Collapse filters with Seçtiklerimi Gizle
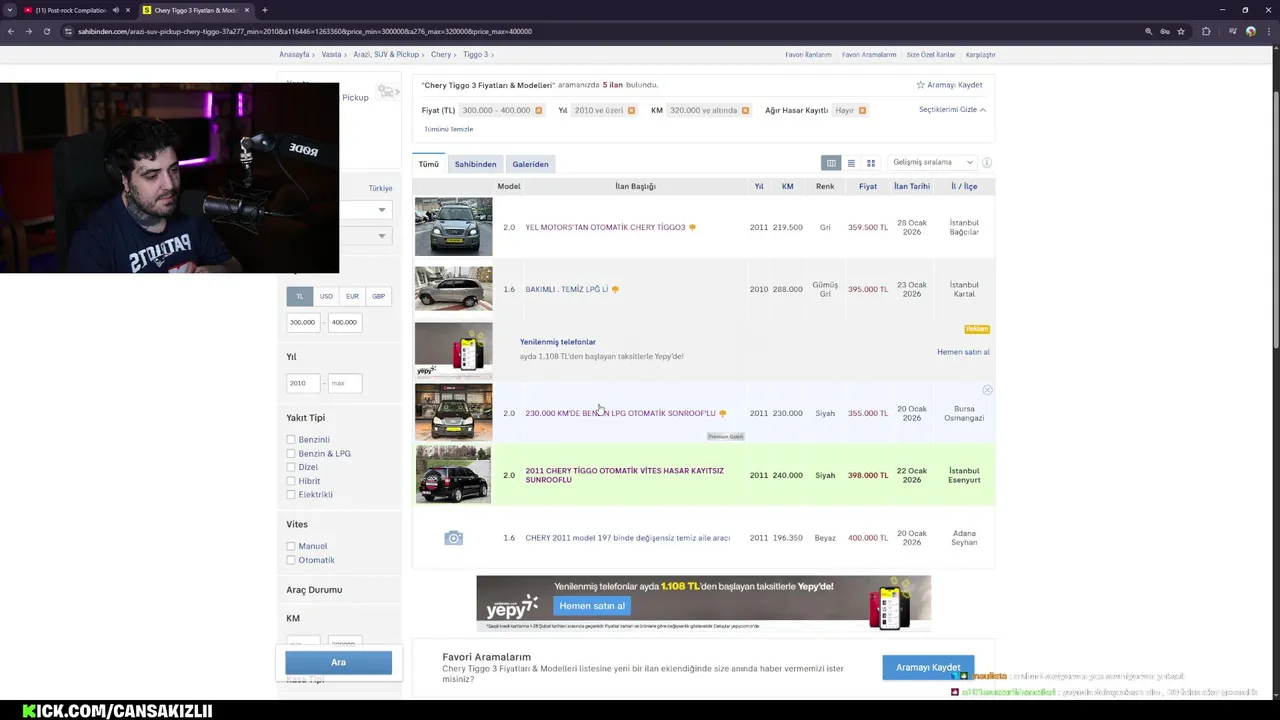 coord(952,109)
